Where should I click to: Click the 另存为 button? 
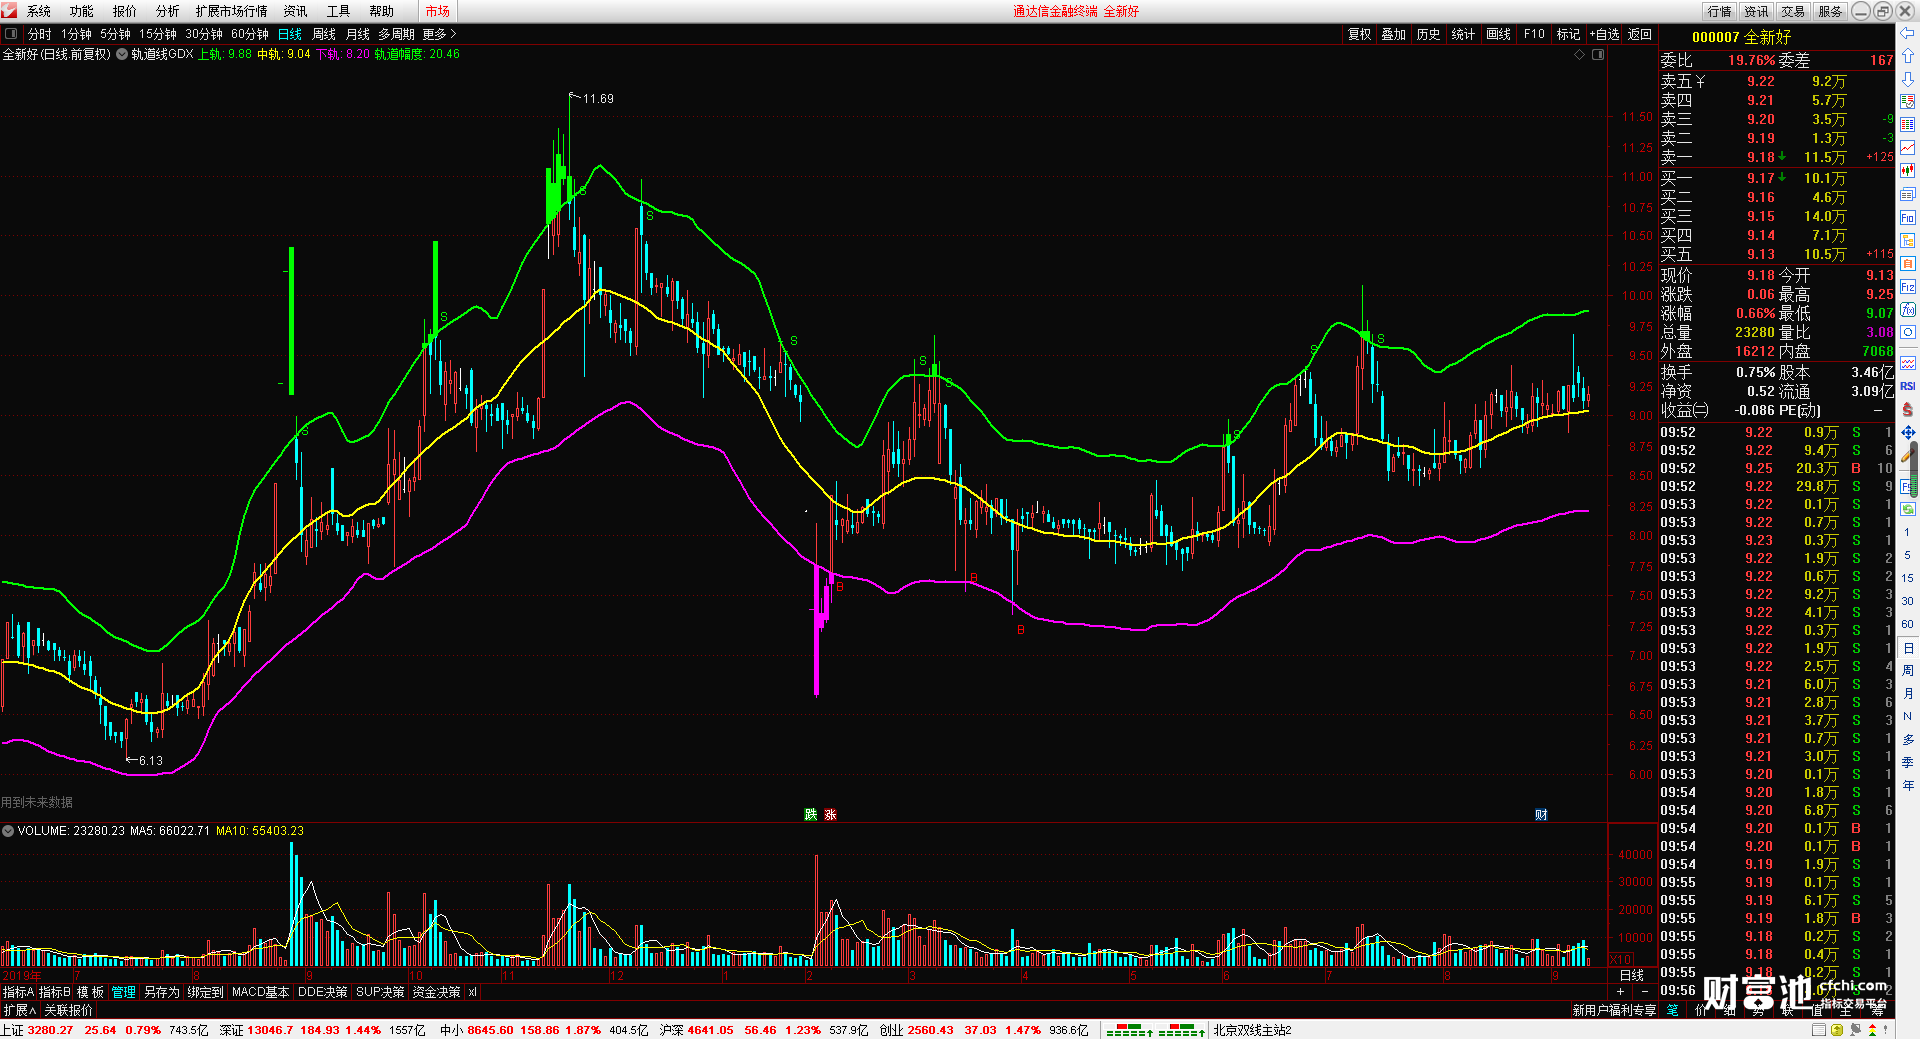(162, 992)
